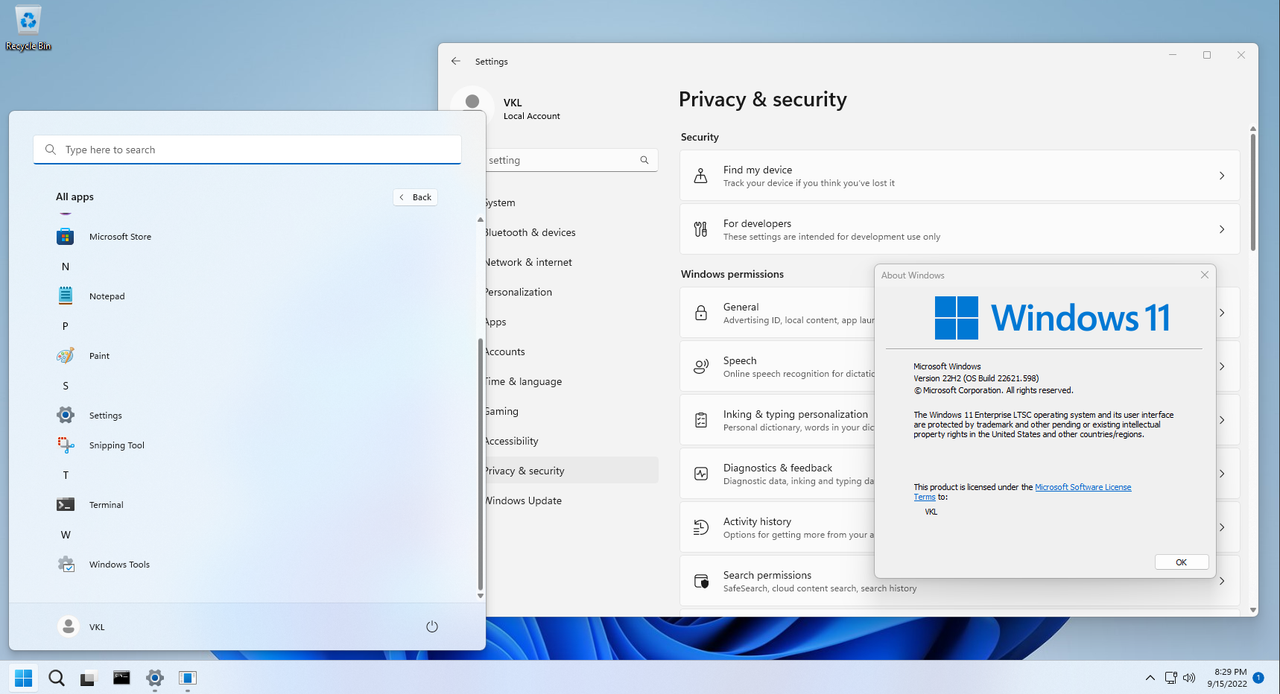The height and width of the screenshot is (694, 1280).
Task: Click Start menu search box
Action: coord(247,150)
